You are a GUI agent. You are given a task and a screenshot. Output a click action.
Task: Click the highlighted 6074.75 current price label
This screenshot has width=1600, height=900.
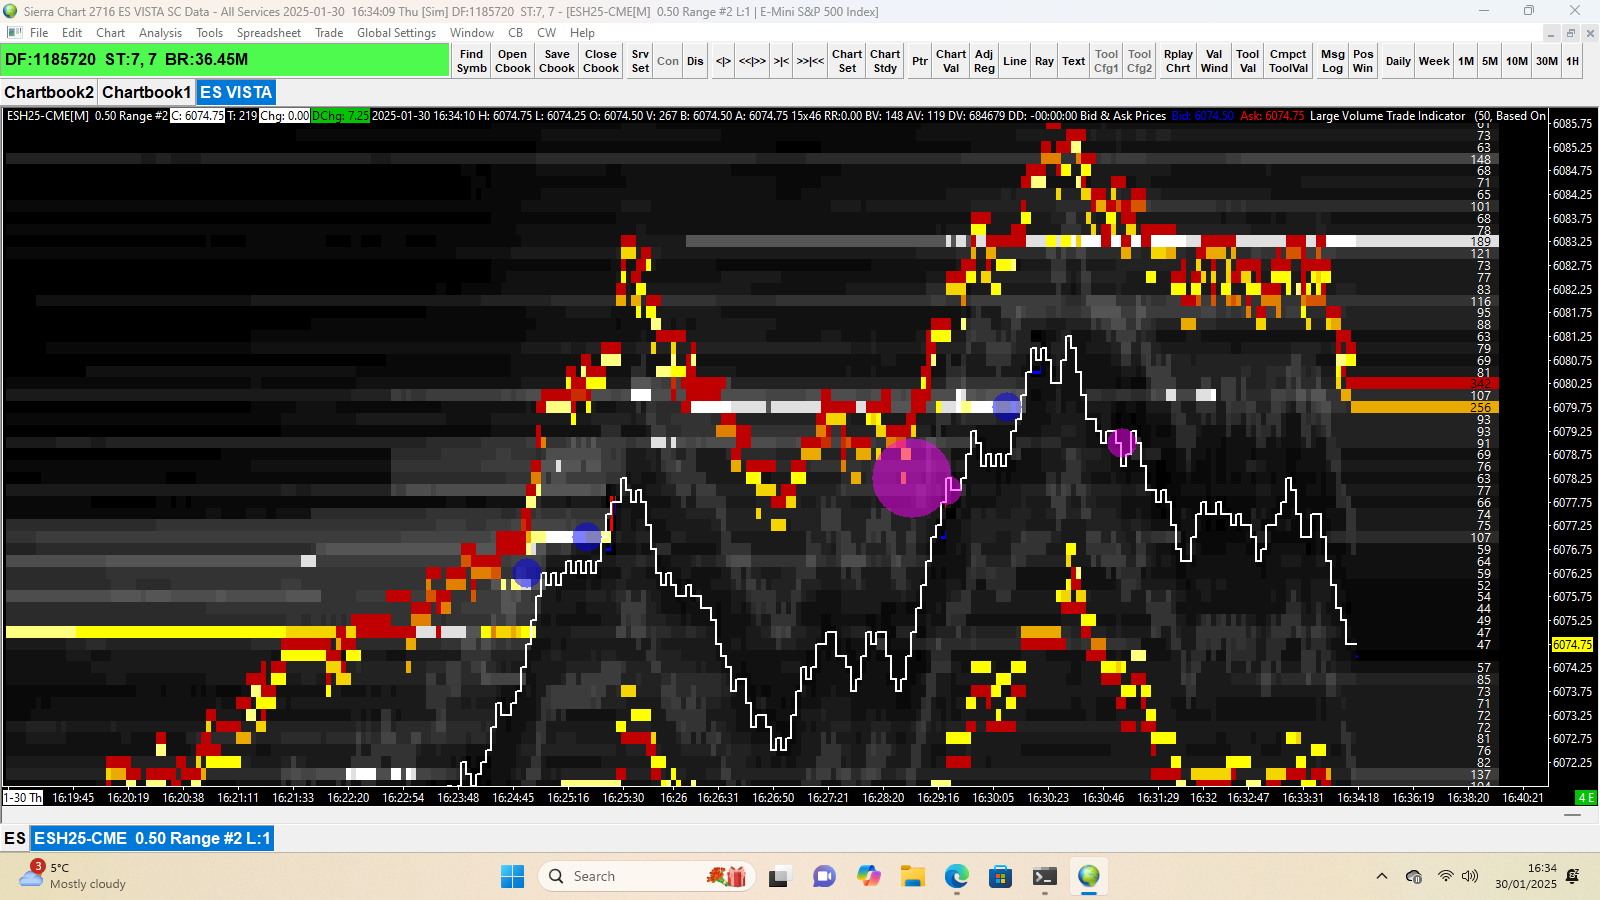click(1572, 645)
